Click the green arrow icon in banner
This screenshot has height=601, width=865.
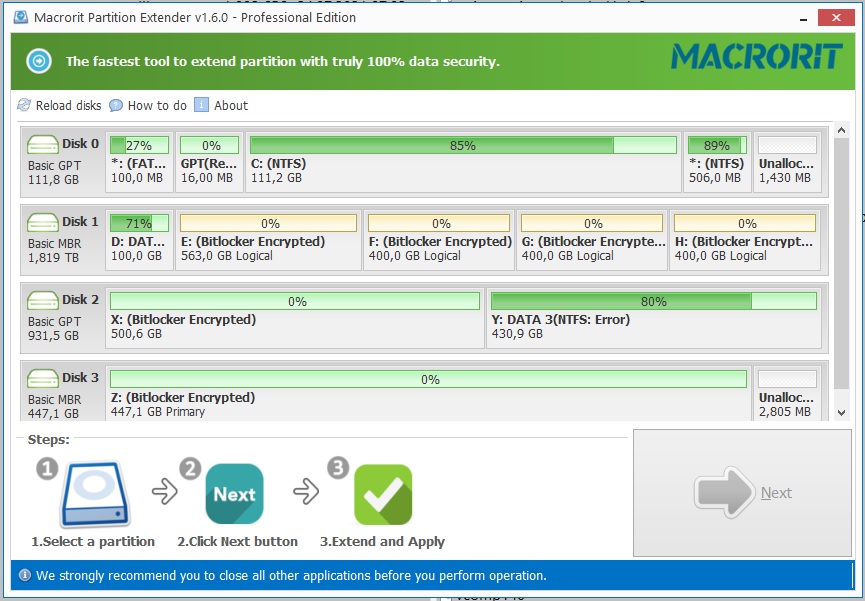38,61
